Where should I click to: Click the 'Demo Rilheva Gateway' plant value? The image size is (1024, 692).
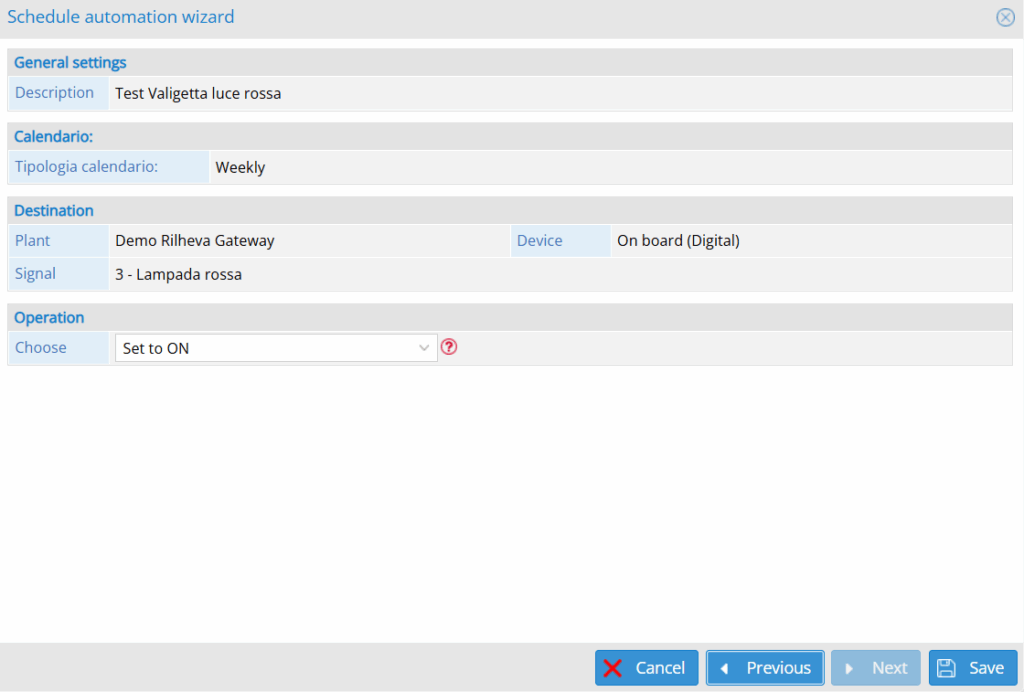pos(195,240)
